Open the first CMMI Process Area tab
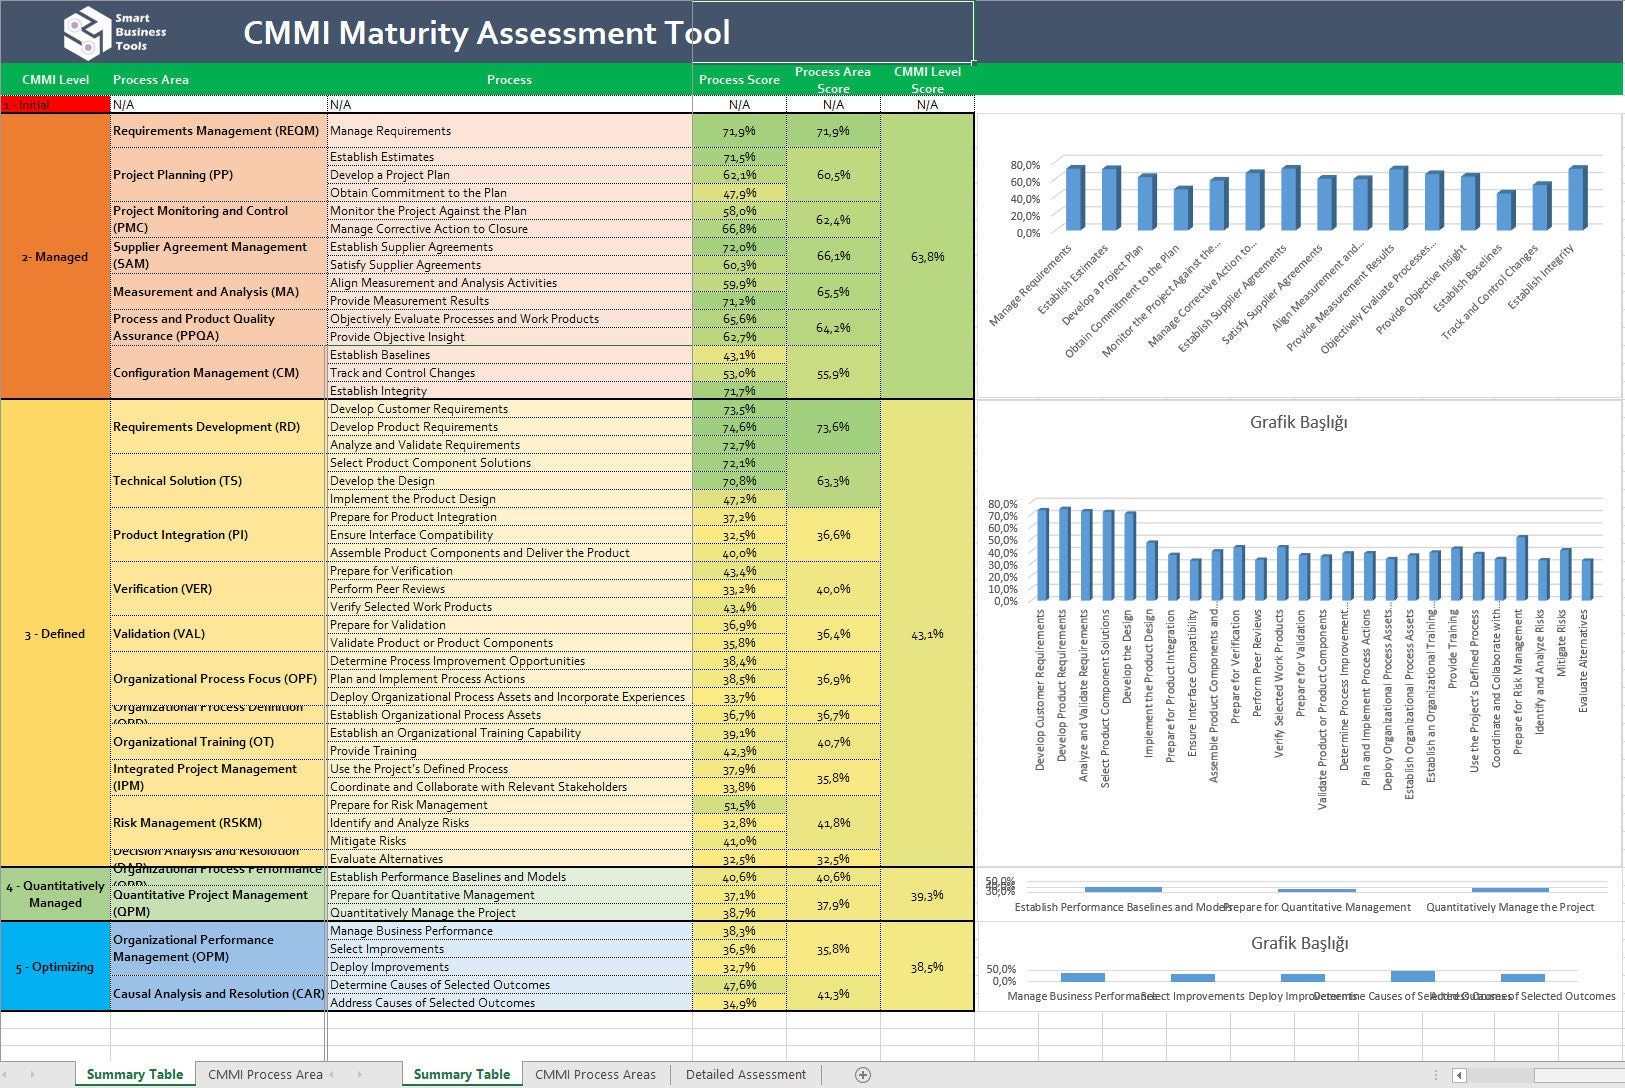 tap(263, 1074)
